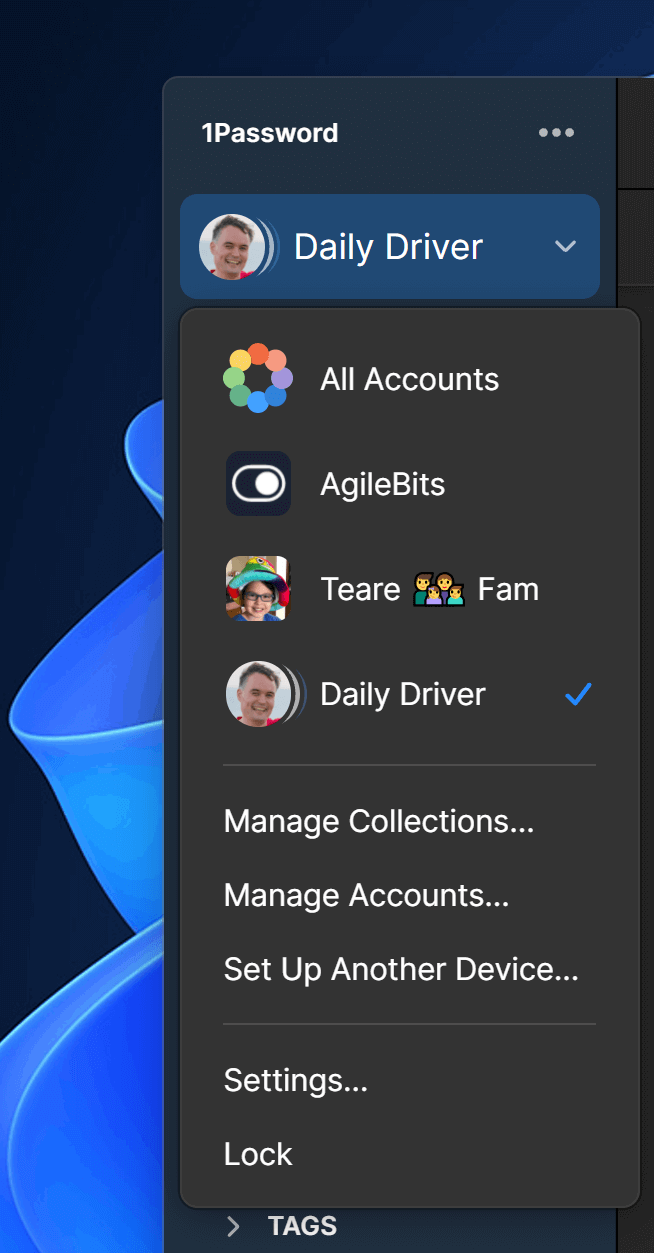Screen dimensions: 654x1253
Task: Click the Teare Fam account avatar
Action: click(x=258, y=589)
